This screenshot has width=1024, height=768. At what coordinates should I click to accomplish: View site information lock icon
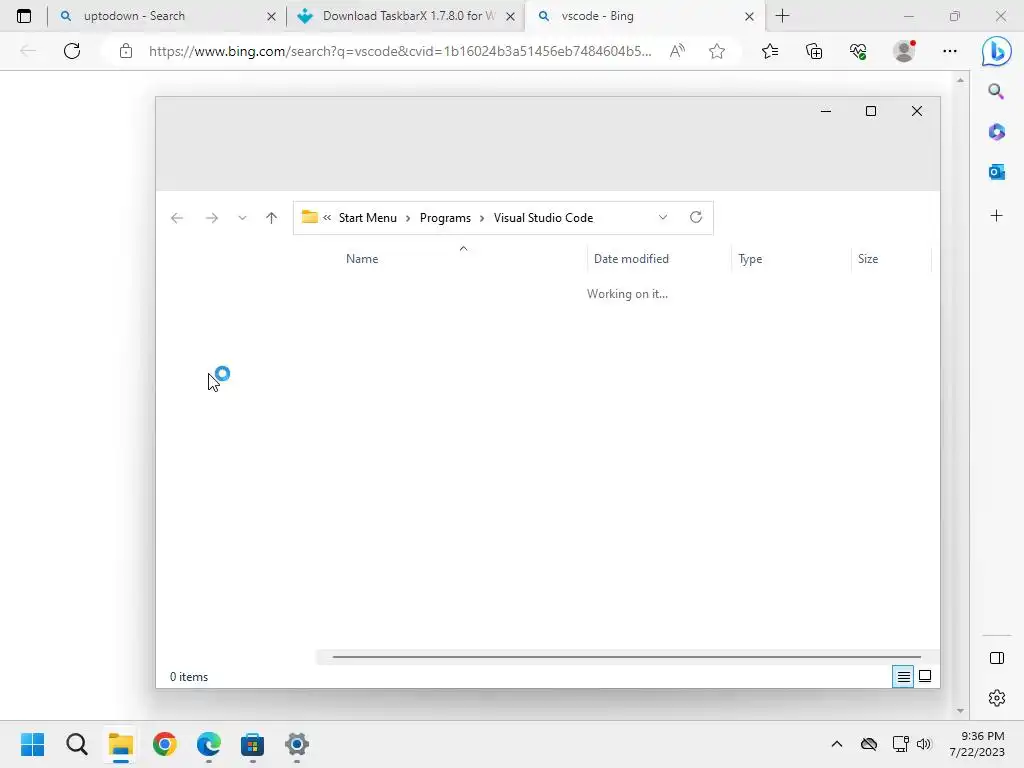coord(126,51)
